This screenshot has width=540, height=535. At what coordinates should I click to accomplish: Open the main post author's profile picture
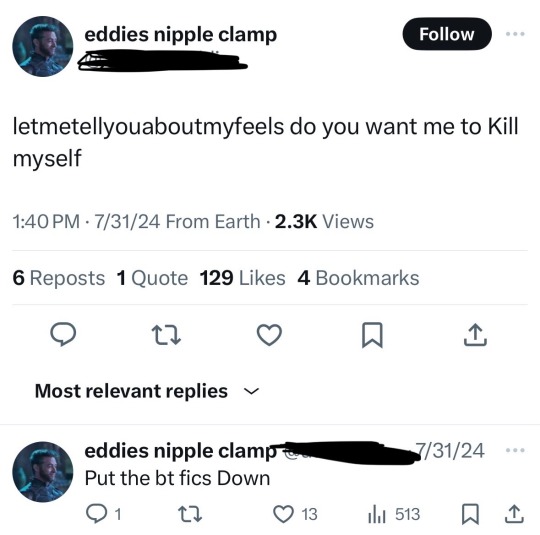(43, 46)
